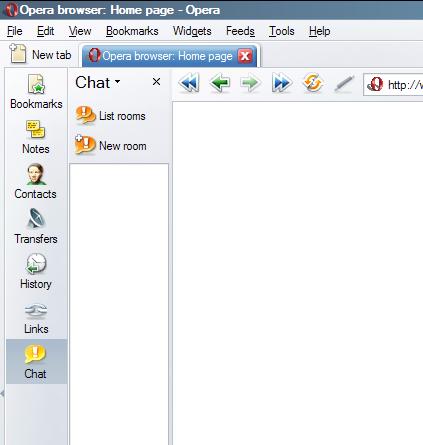This screenshot has height=445, width=423.
Task: Open the Links panel
Action: (x=36, y=317)
